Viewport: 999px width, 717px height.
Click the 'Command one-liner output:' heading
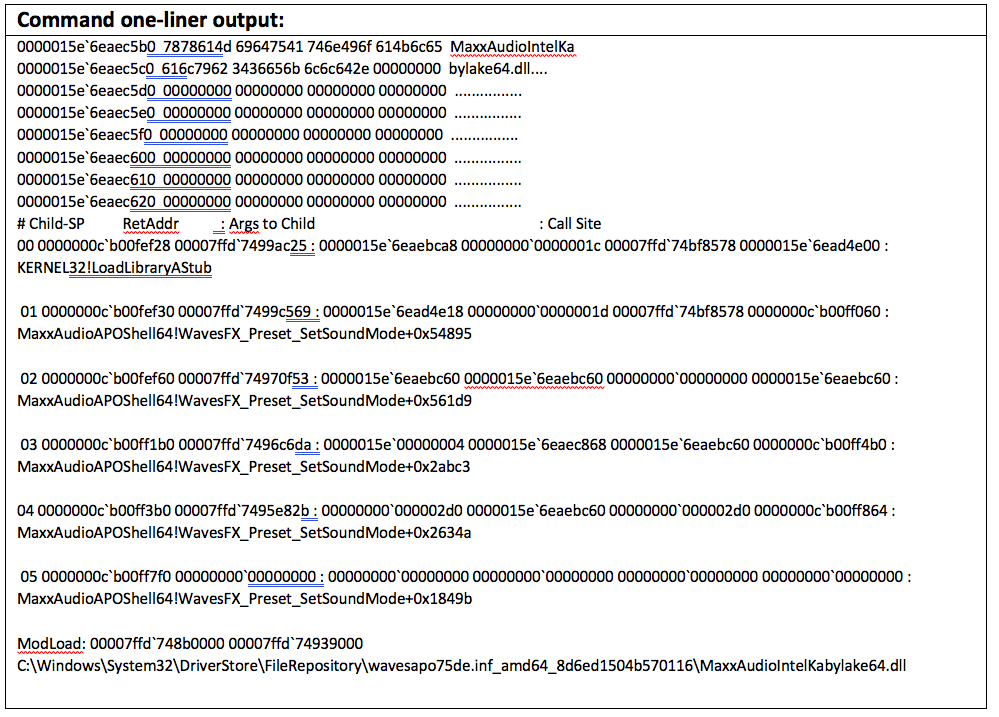pyautogui.click(x=150, y=20)
